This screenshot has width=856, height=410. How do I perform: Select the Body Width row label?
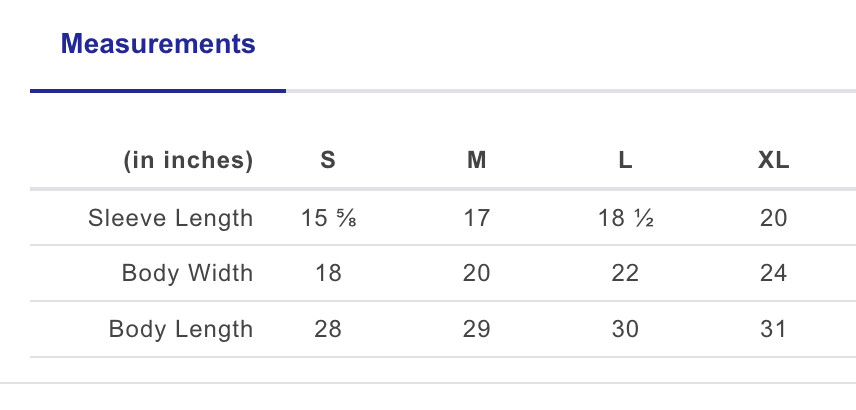click(188, 273)
